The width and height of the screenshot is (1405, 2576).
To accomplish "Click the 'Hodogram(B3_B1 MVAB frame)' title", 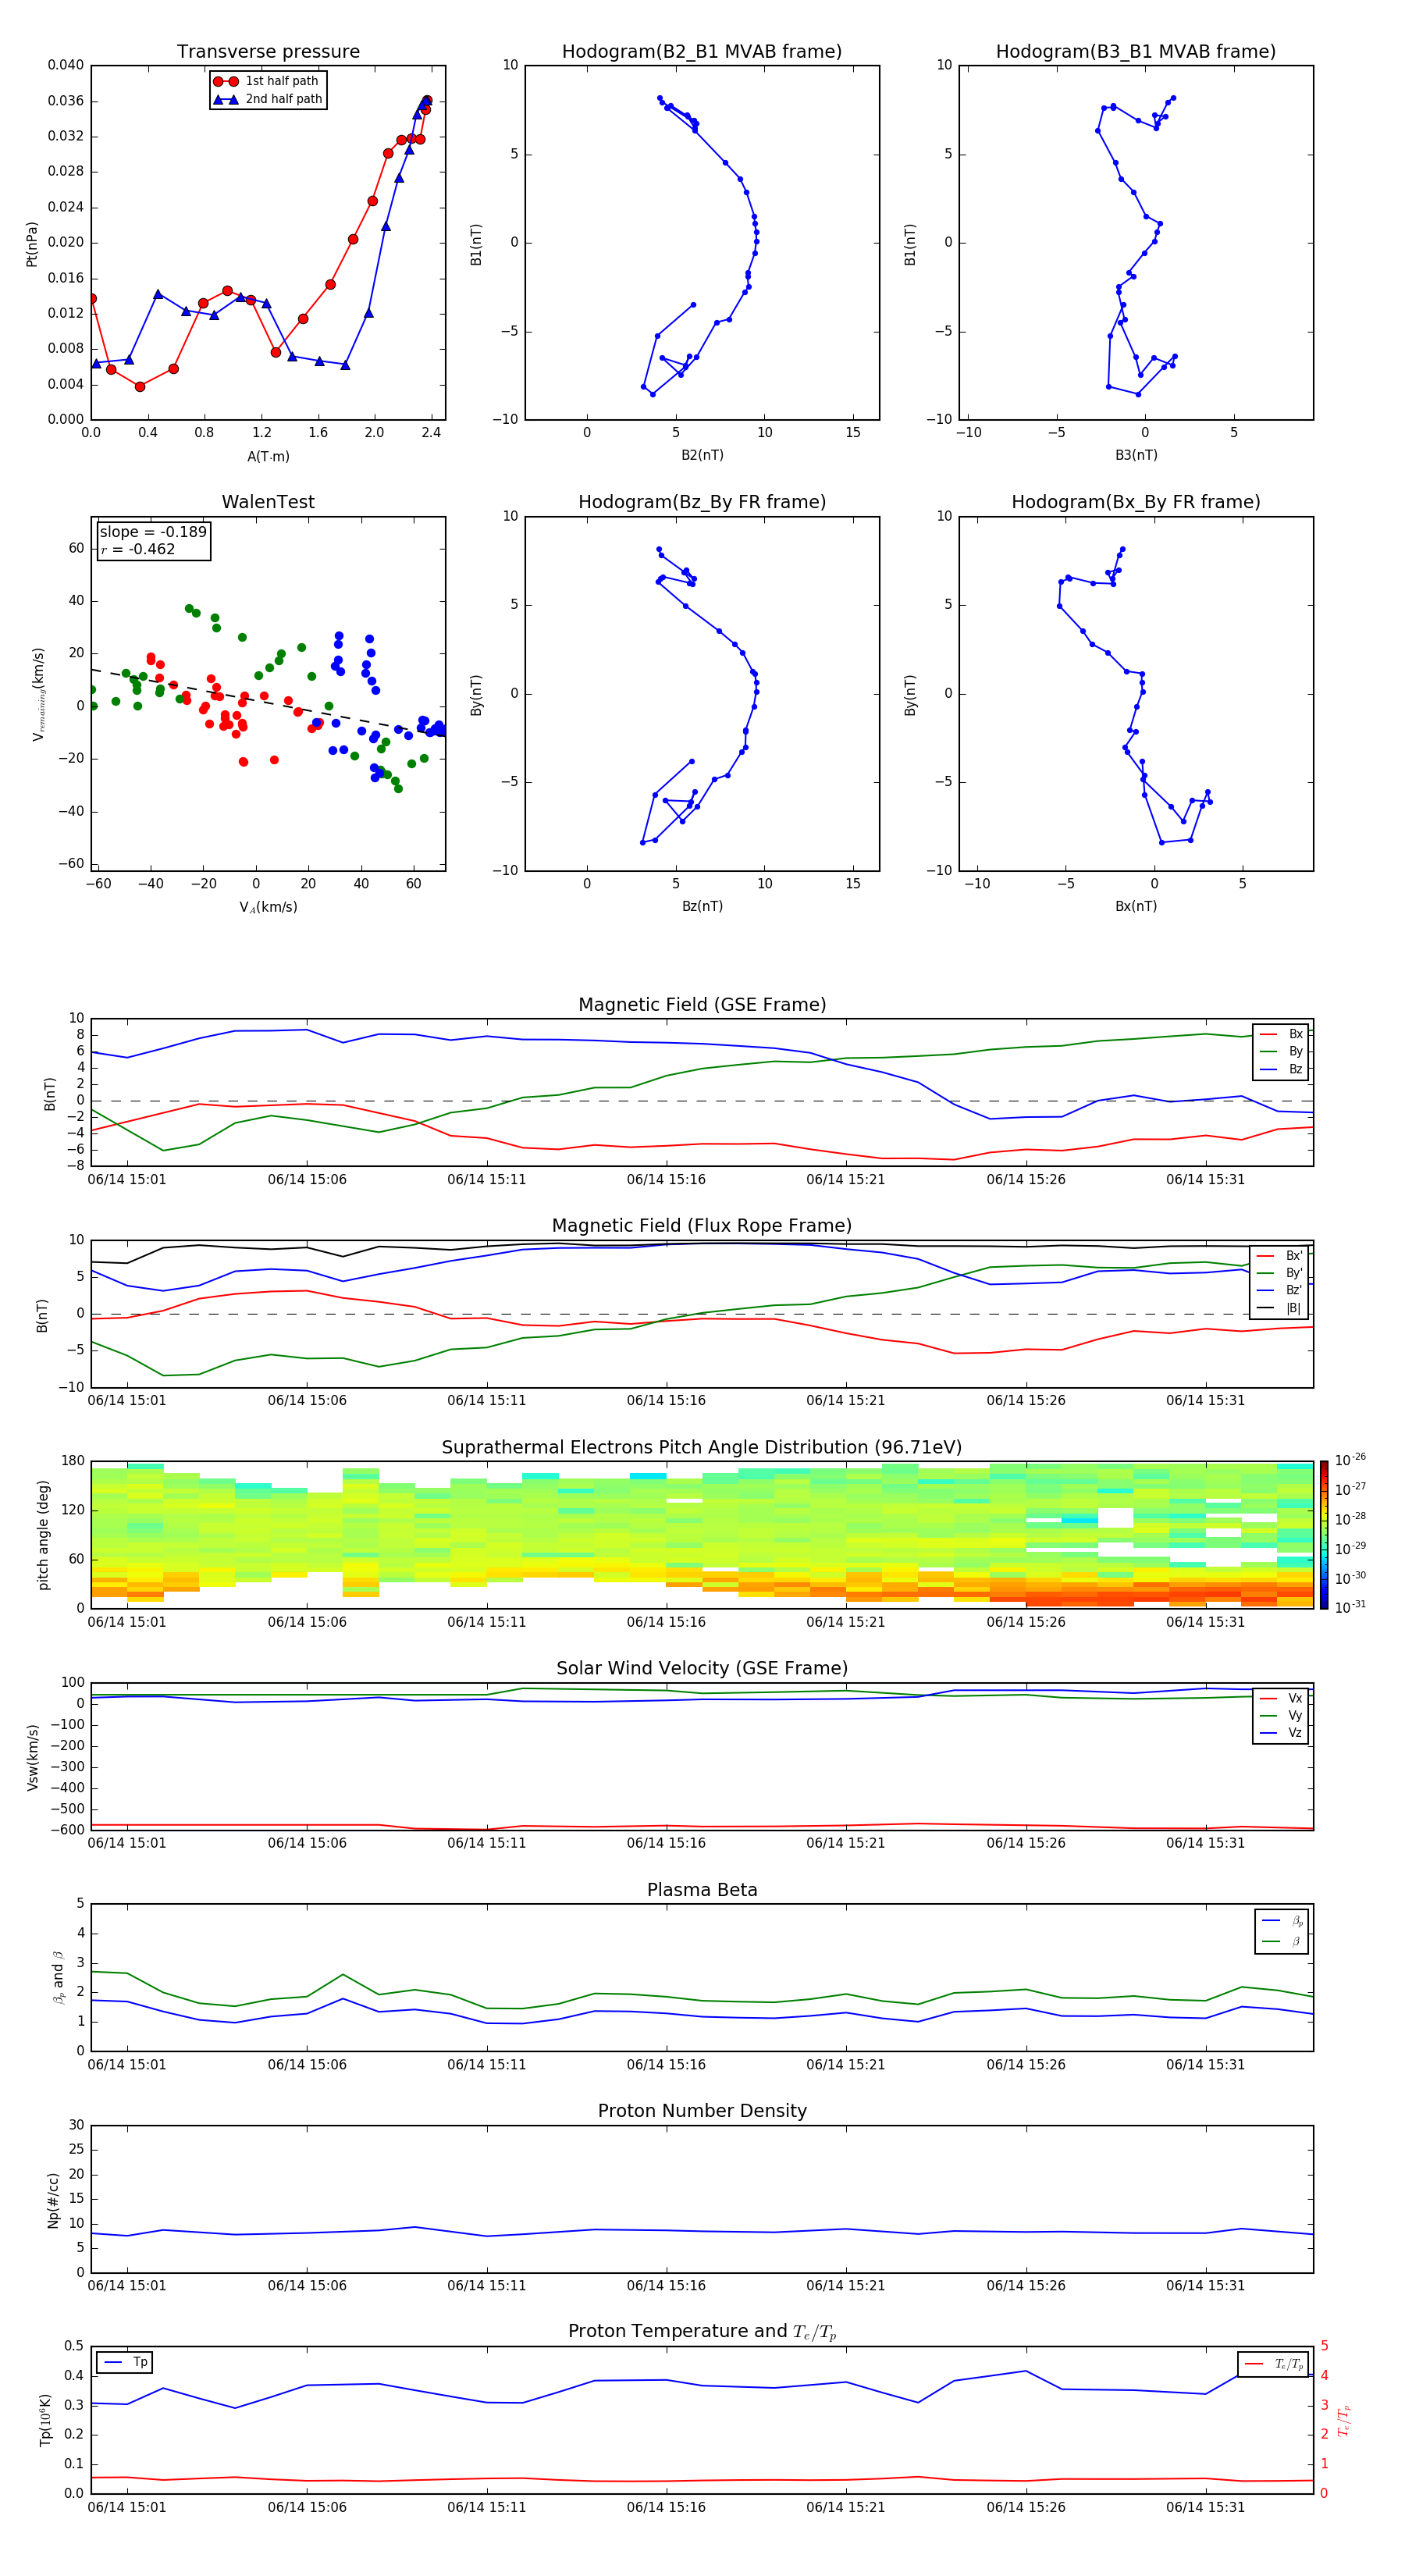I will point(1136,52).
